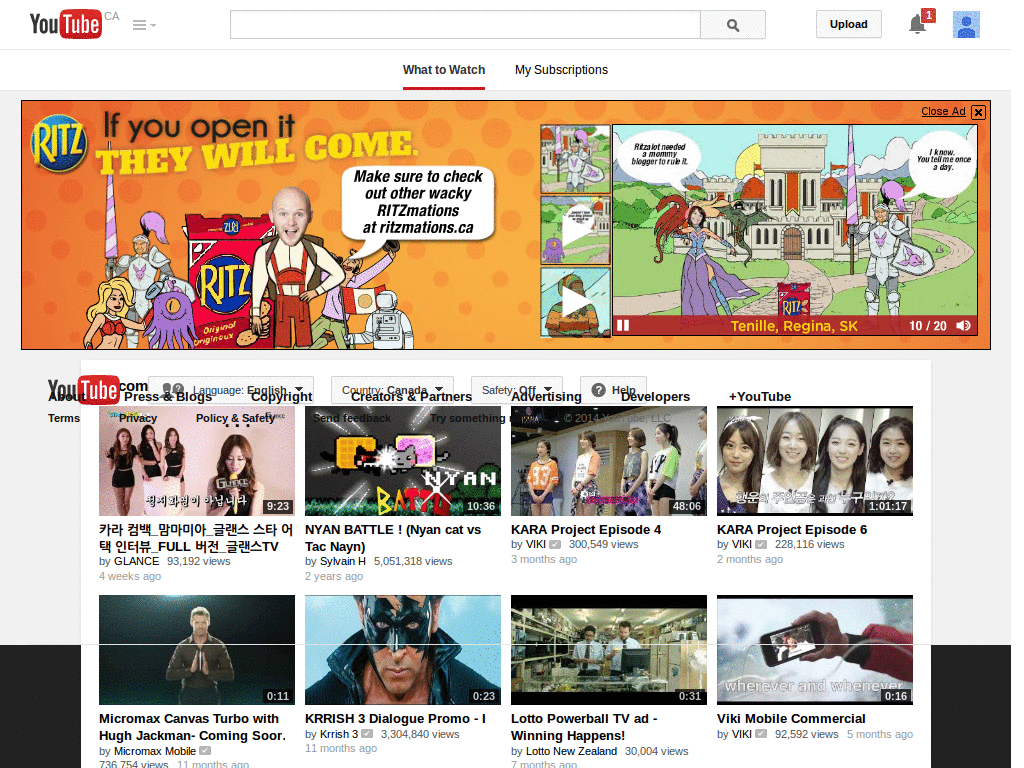Click the Micromax Canvas Turbo video title
Viewport: 1024px width, 768px height.
coord(193,727)
